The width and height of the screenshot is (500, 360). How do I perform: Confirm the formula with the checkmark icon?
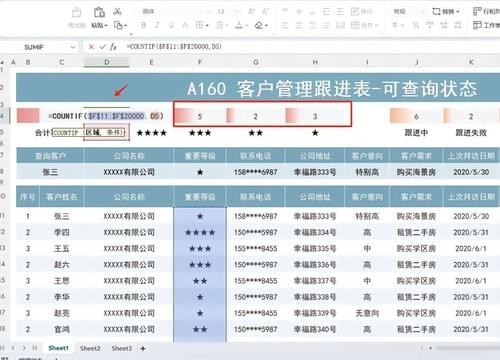coord(102,47)
